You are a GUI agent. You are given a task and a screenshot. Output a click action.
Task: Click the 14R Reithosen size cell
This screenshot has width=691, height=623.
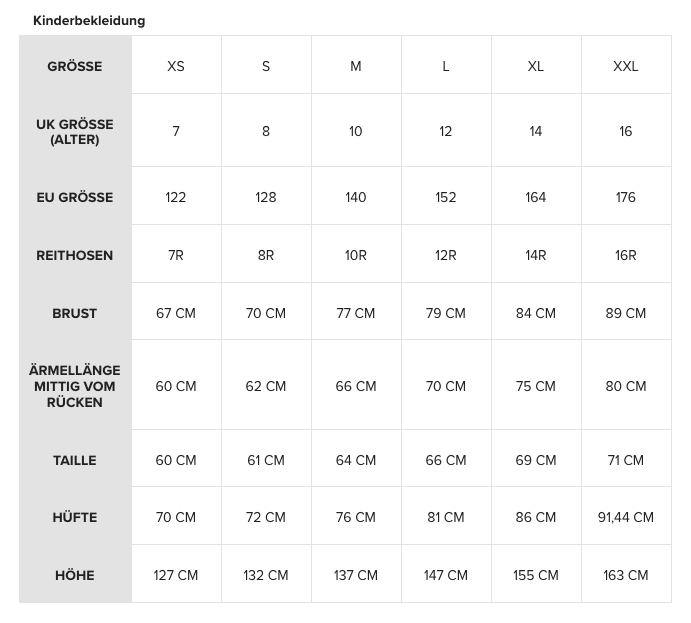tap(536, 255)
